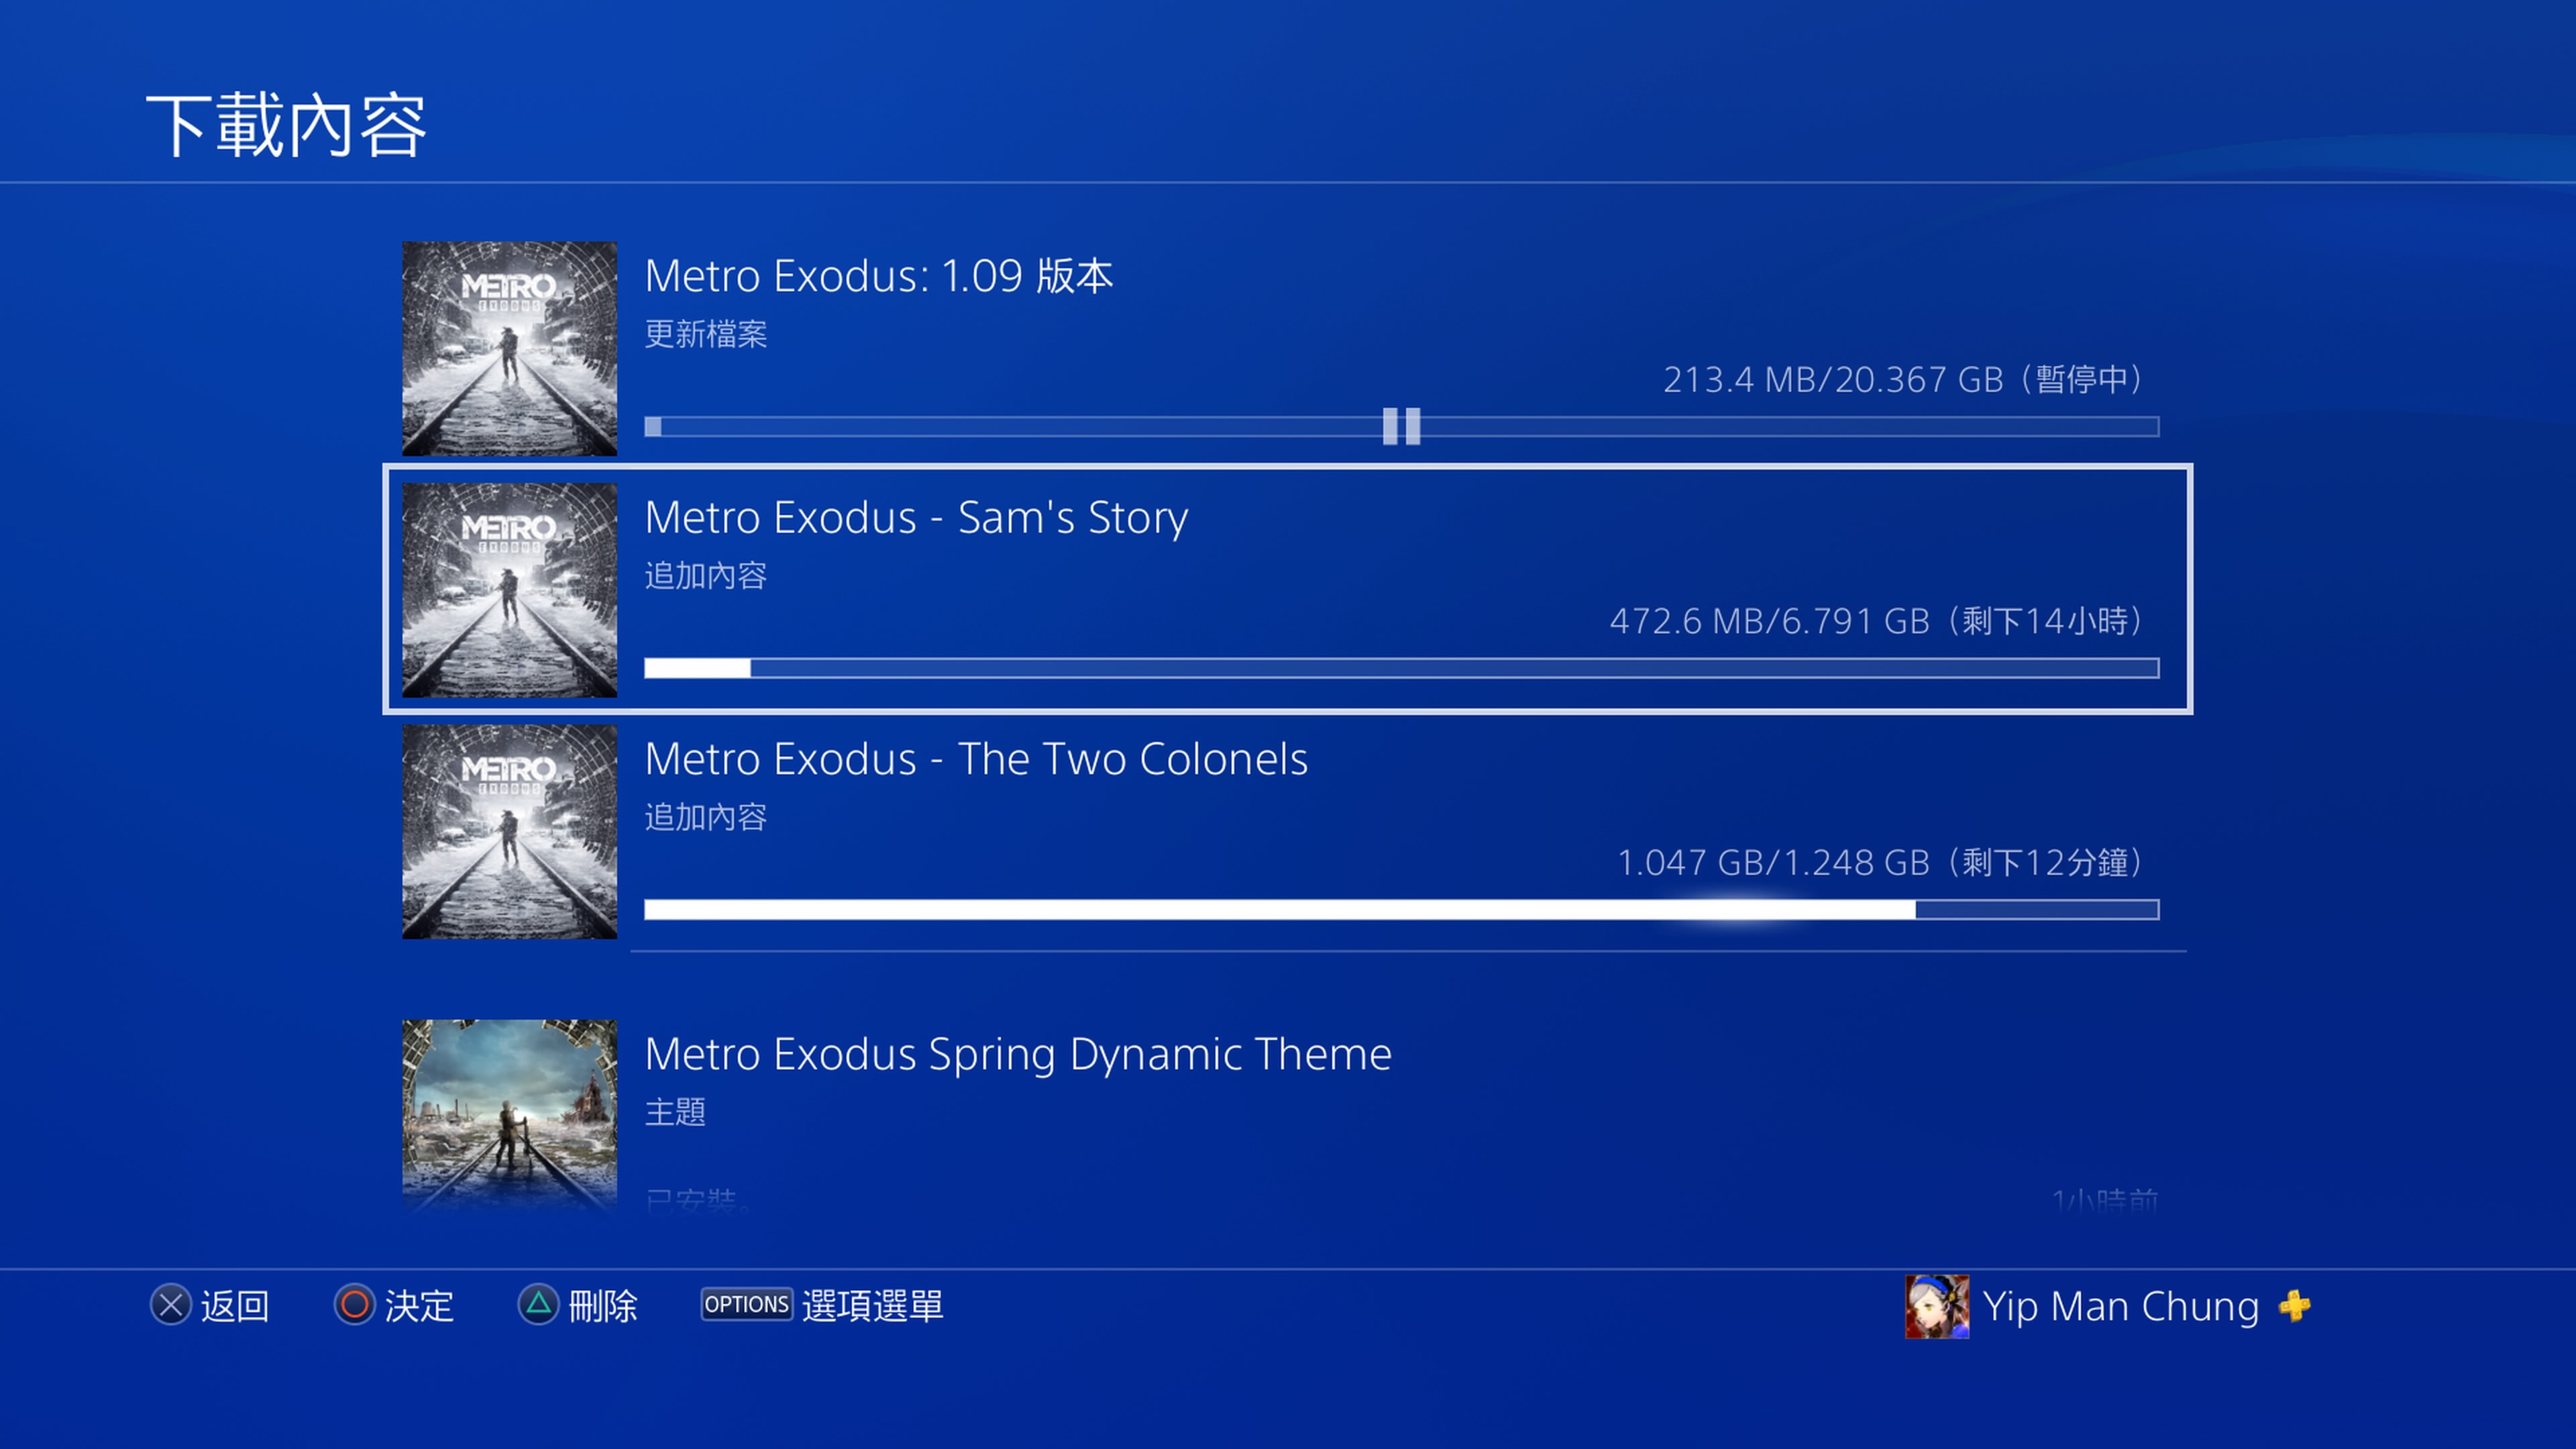Click the triangle button icon for 刪除
Screen dimensions: 2576x1449
(x=538, y=1305)
